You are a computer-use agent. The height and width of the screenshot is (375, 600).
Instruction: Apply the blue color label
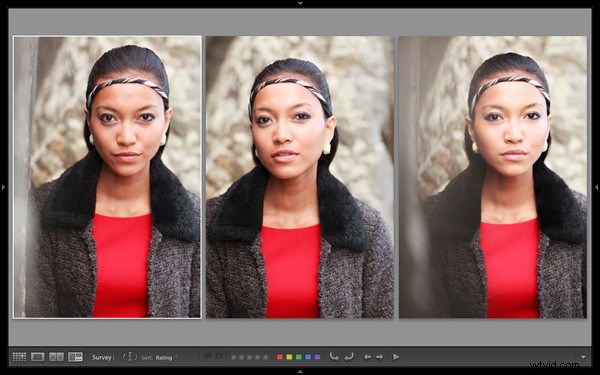tap(308, 357)
